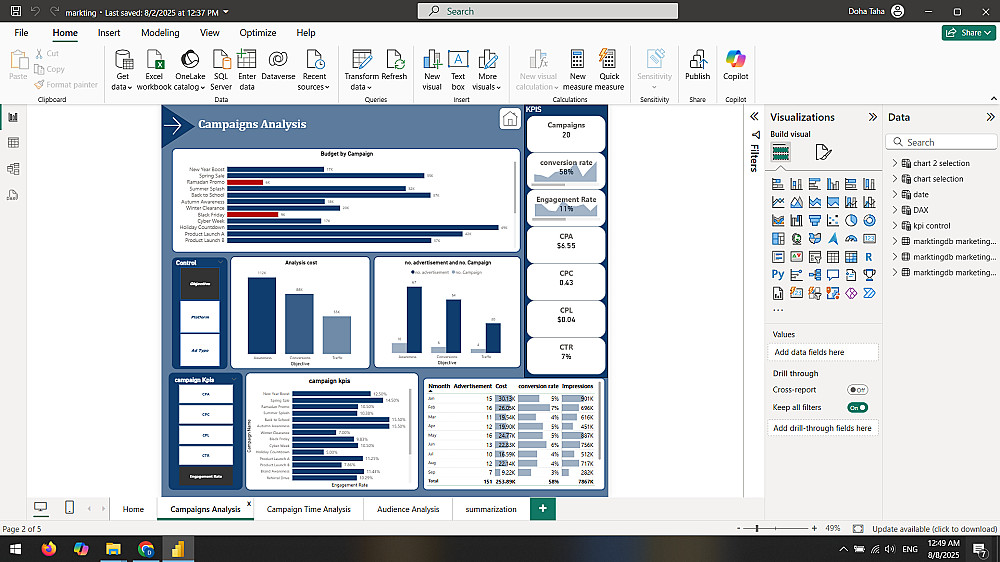This screenshot has height=562, width=1000.
Task: Select the Stacked bar chart visual
Action: pyautogui.click(x=777, y=184)
